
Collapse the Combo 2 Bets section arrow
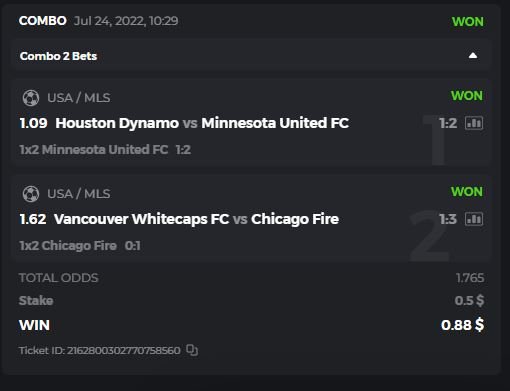(473, 56)
